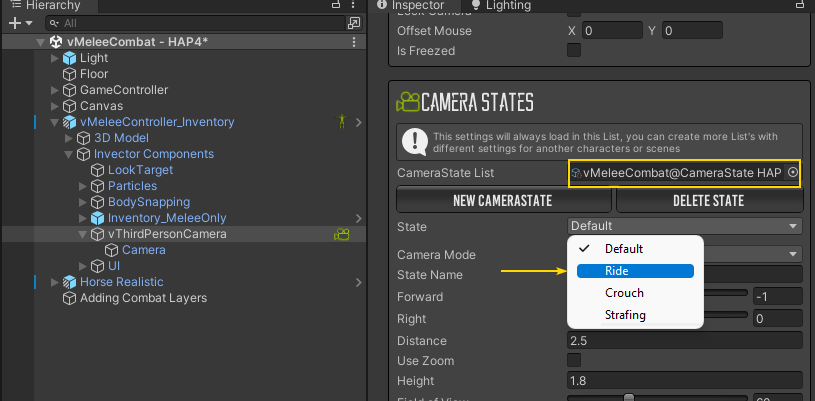
Task: Expand the BodySnapping object
Action: pyautogui.click(x=83, y=202)
